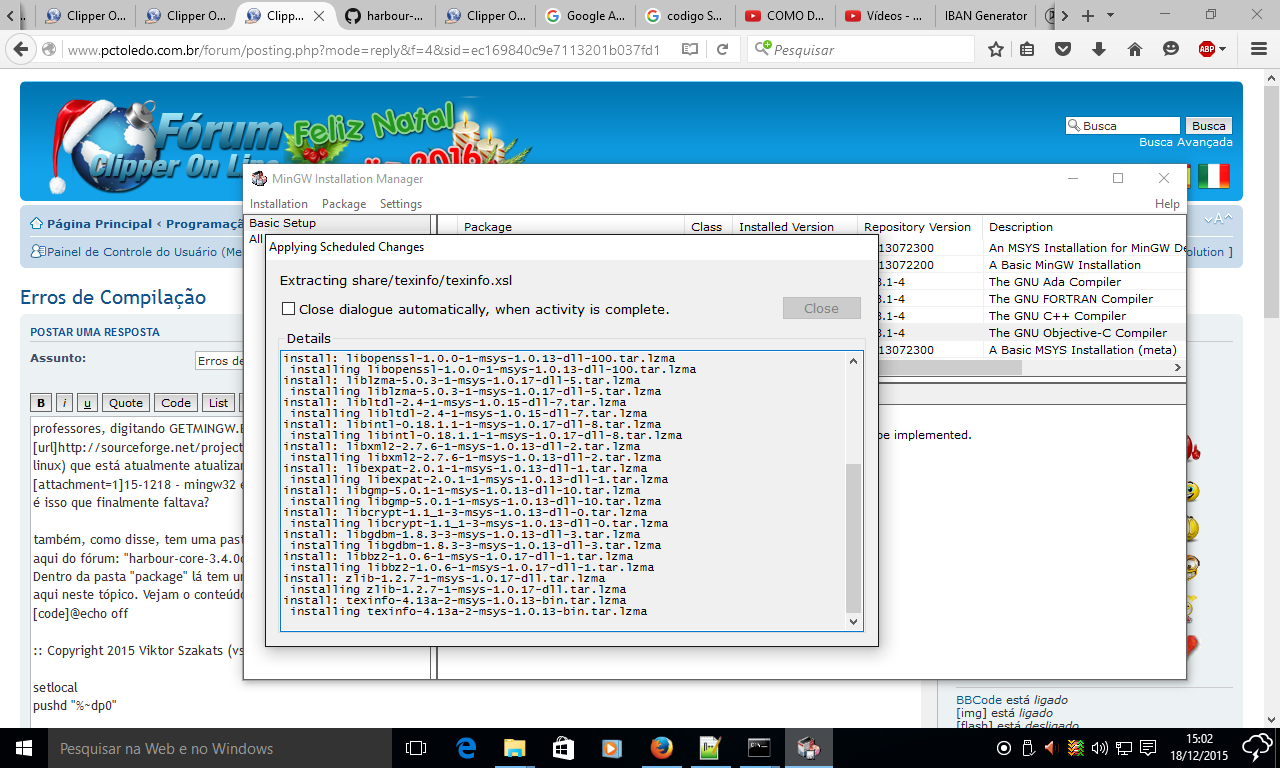This screenshot has width=1280, height=768.
Task: Open the Firefox hamburger menu
Action: coord(1257,49)
